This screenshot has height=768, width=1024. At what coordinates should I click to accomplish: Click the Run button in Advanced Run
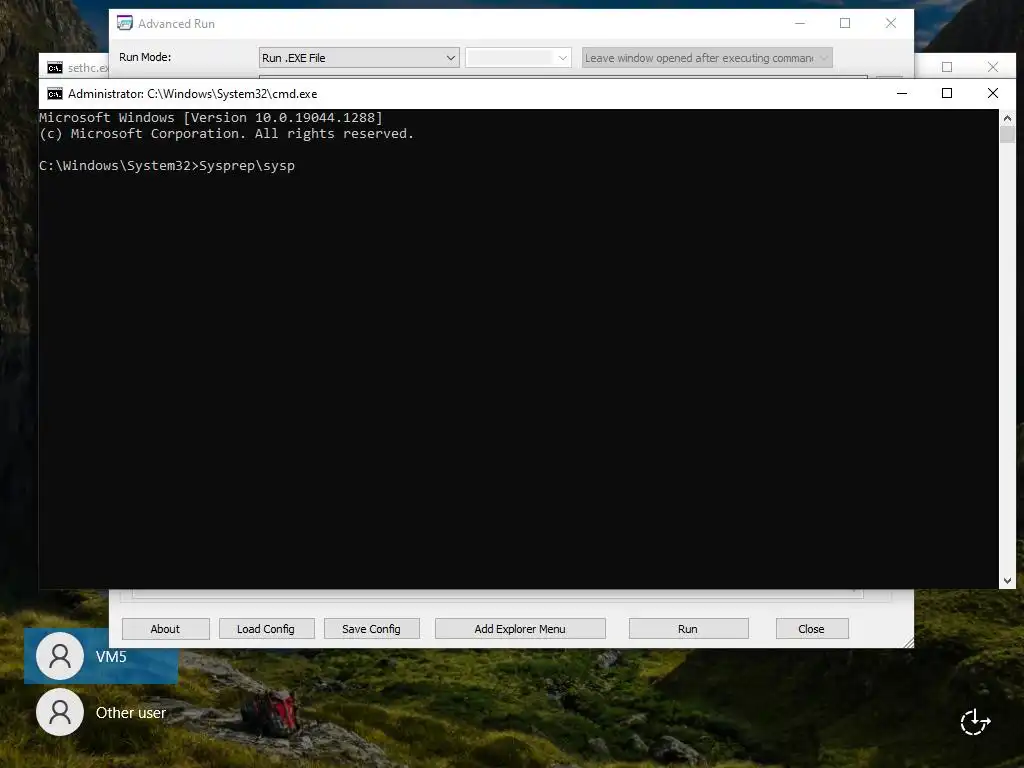(688, 629)
